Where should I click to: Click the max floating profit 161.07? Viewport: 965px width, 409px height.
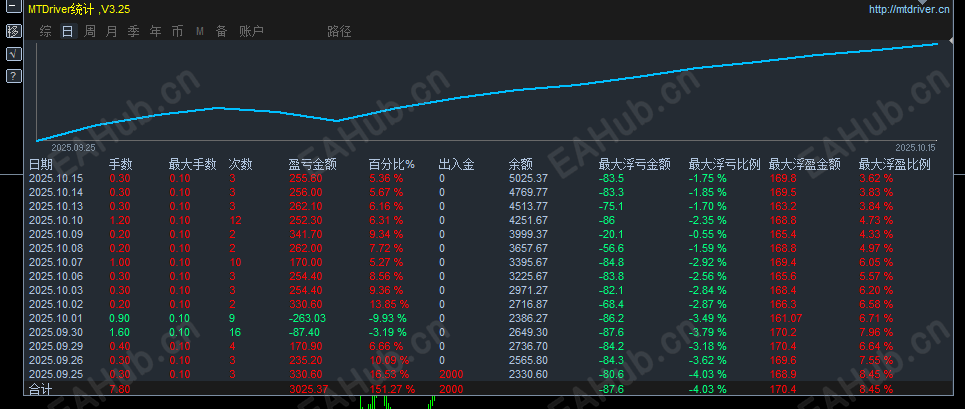coord(785,318)
